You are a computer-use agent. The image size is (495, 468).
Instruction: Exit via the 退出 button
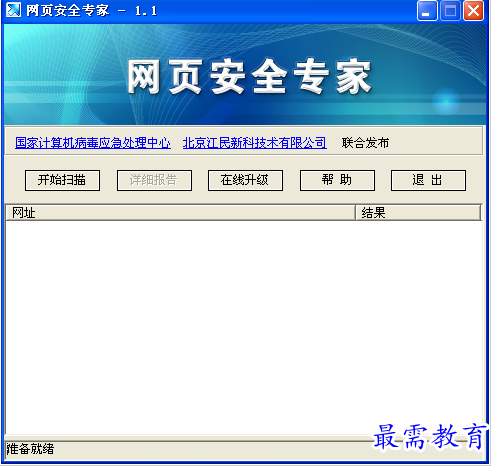[x=428, y=180]
